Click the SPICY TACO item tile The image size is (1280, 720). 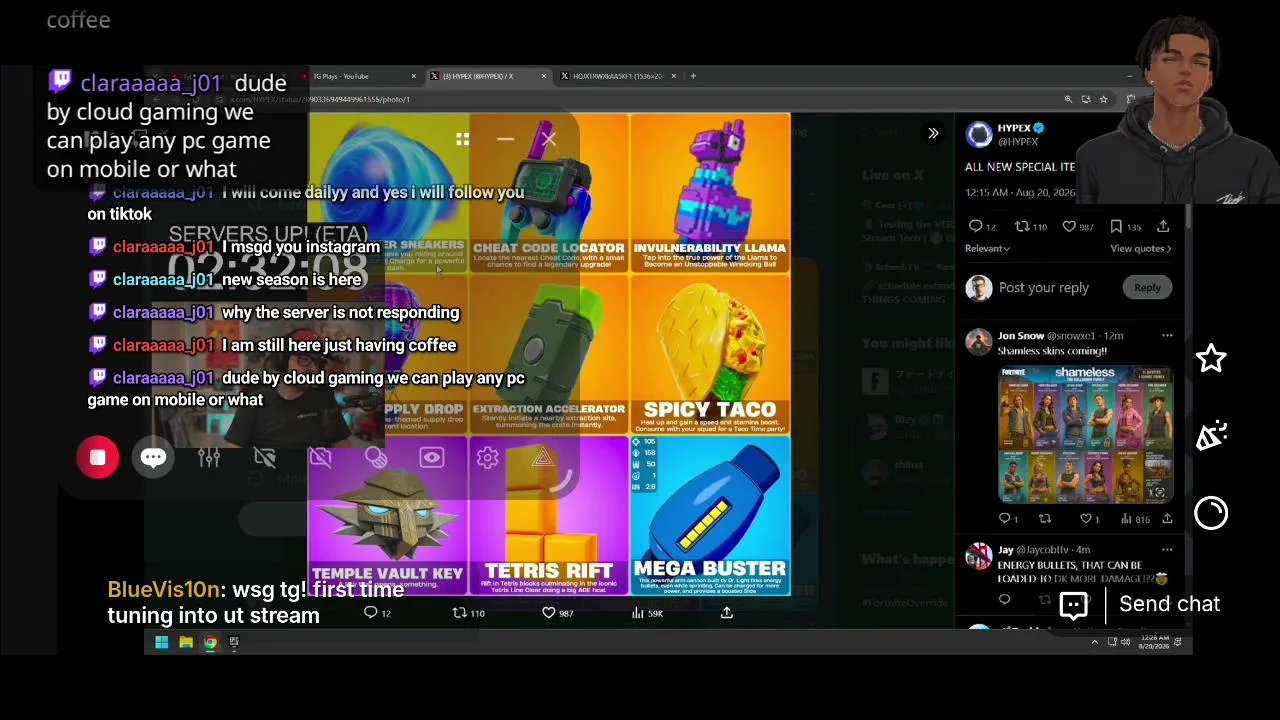pyautogui.click(x=710, y=355)
